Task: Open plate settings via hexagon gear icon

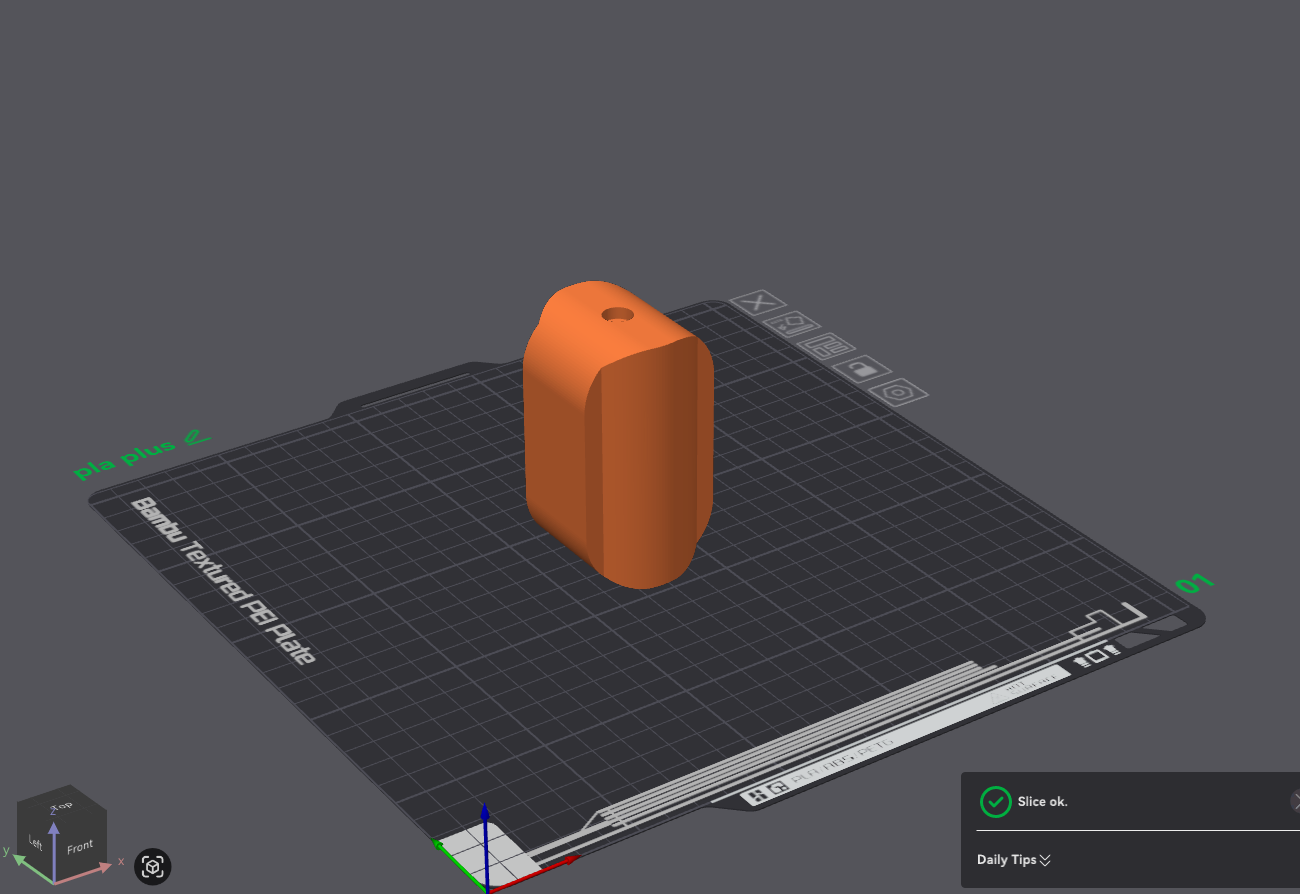Action: point(897,392)
